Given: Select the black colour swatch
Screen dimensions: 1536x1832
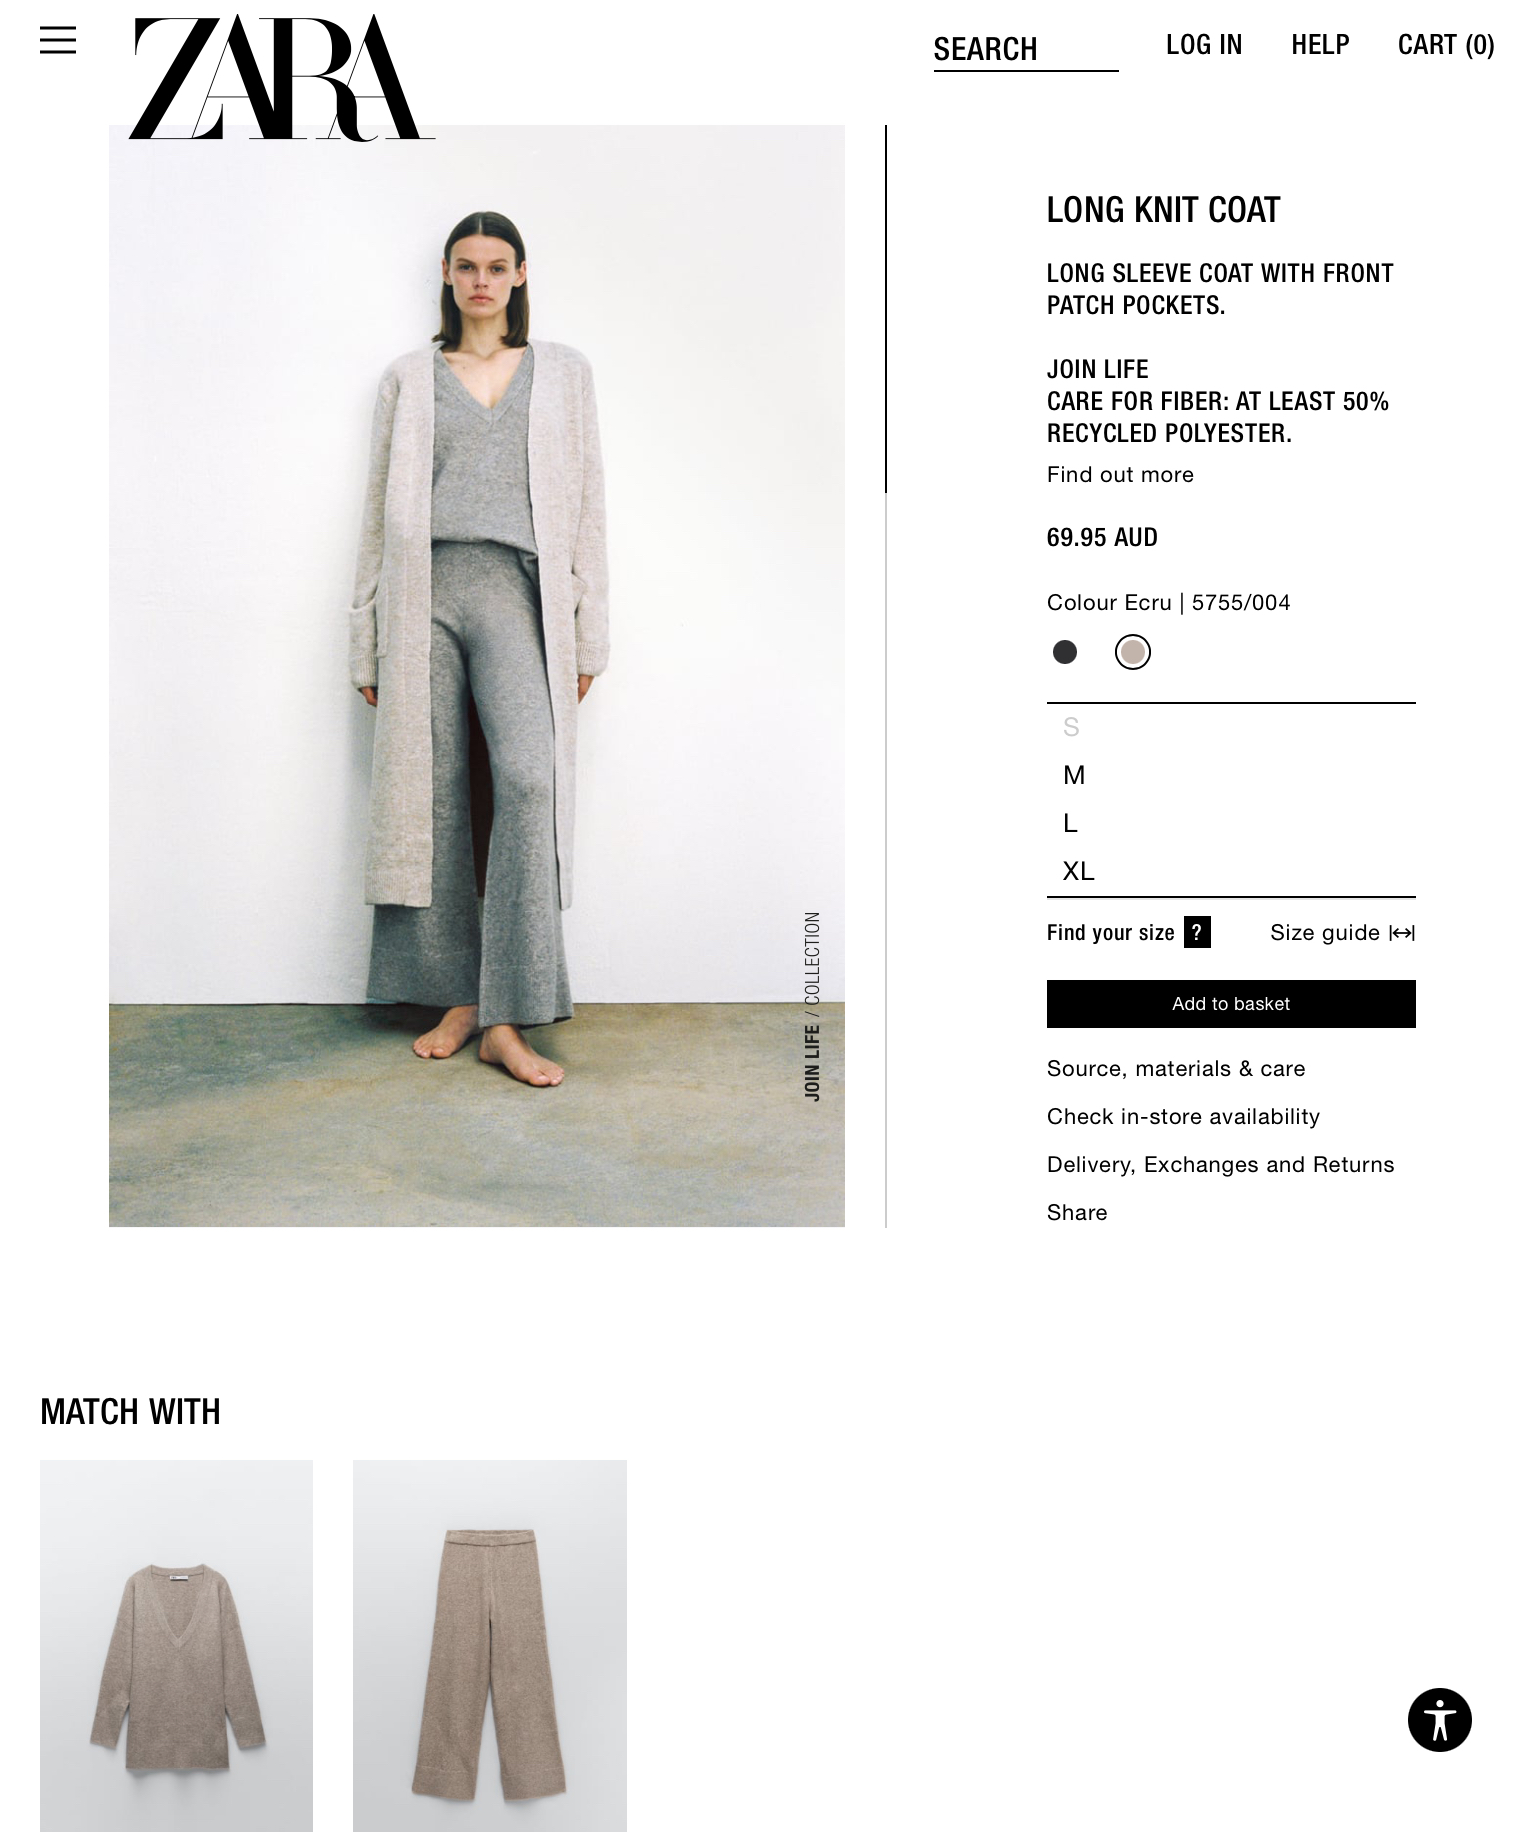Looking at the screenshot, I should pos(1065,652).
